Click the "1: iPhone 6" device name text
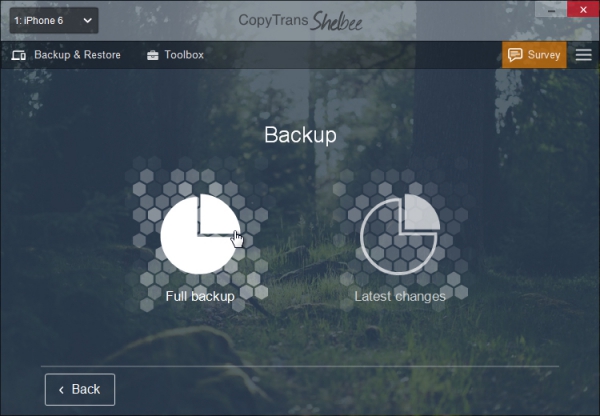This screenshot has width=600, height=416. click(x=39, y=21)
